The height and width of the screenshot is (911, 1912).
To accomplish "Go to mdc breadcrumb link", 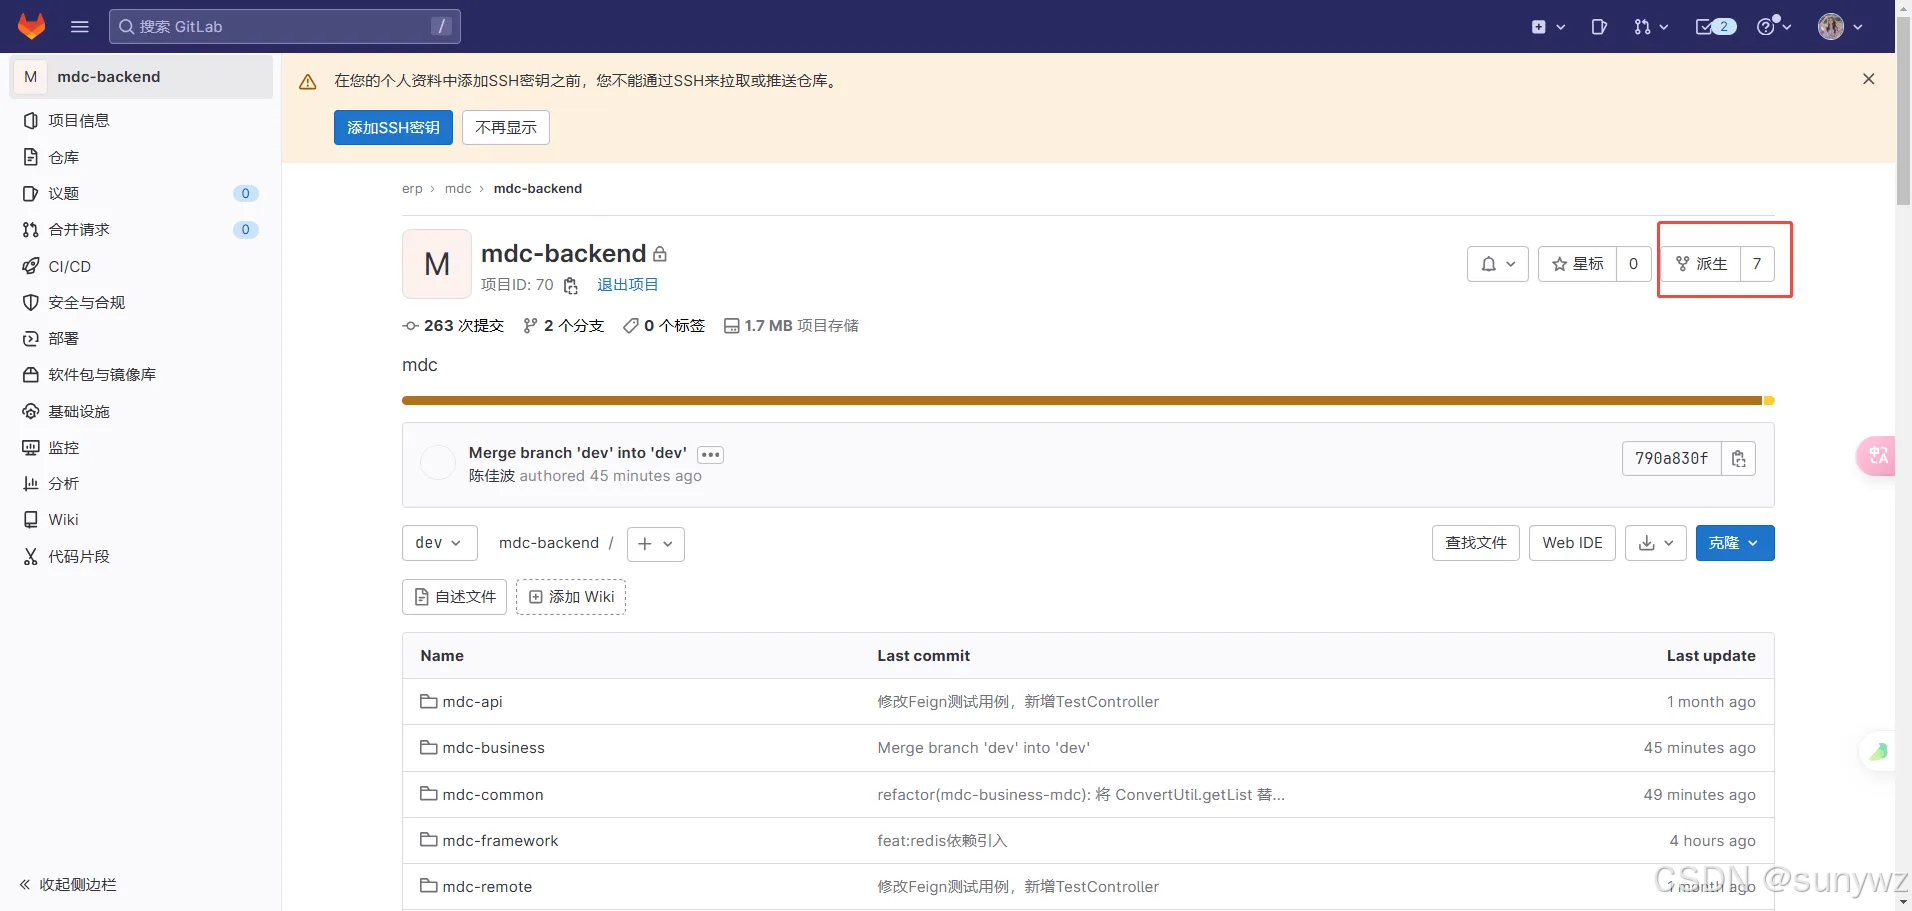I will [x=458, y=189].
